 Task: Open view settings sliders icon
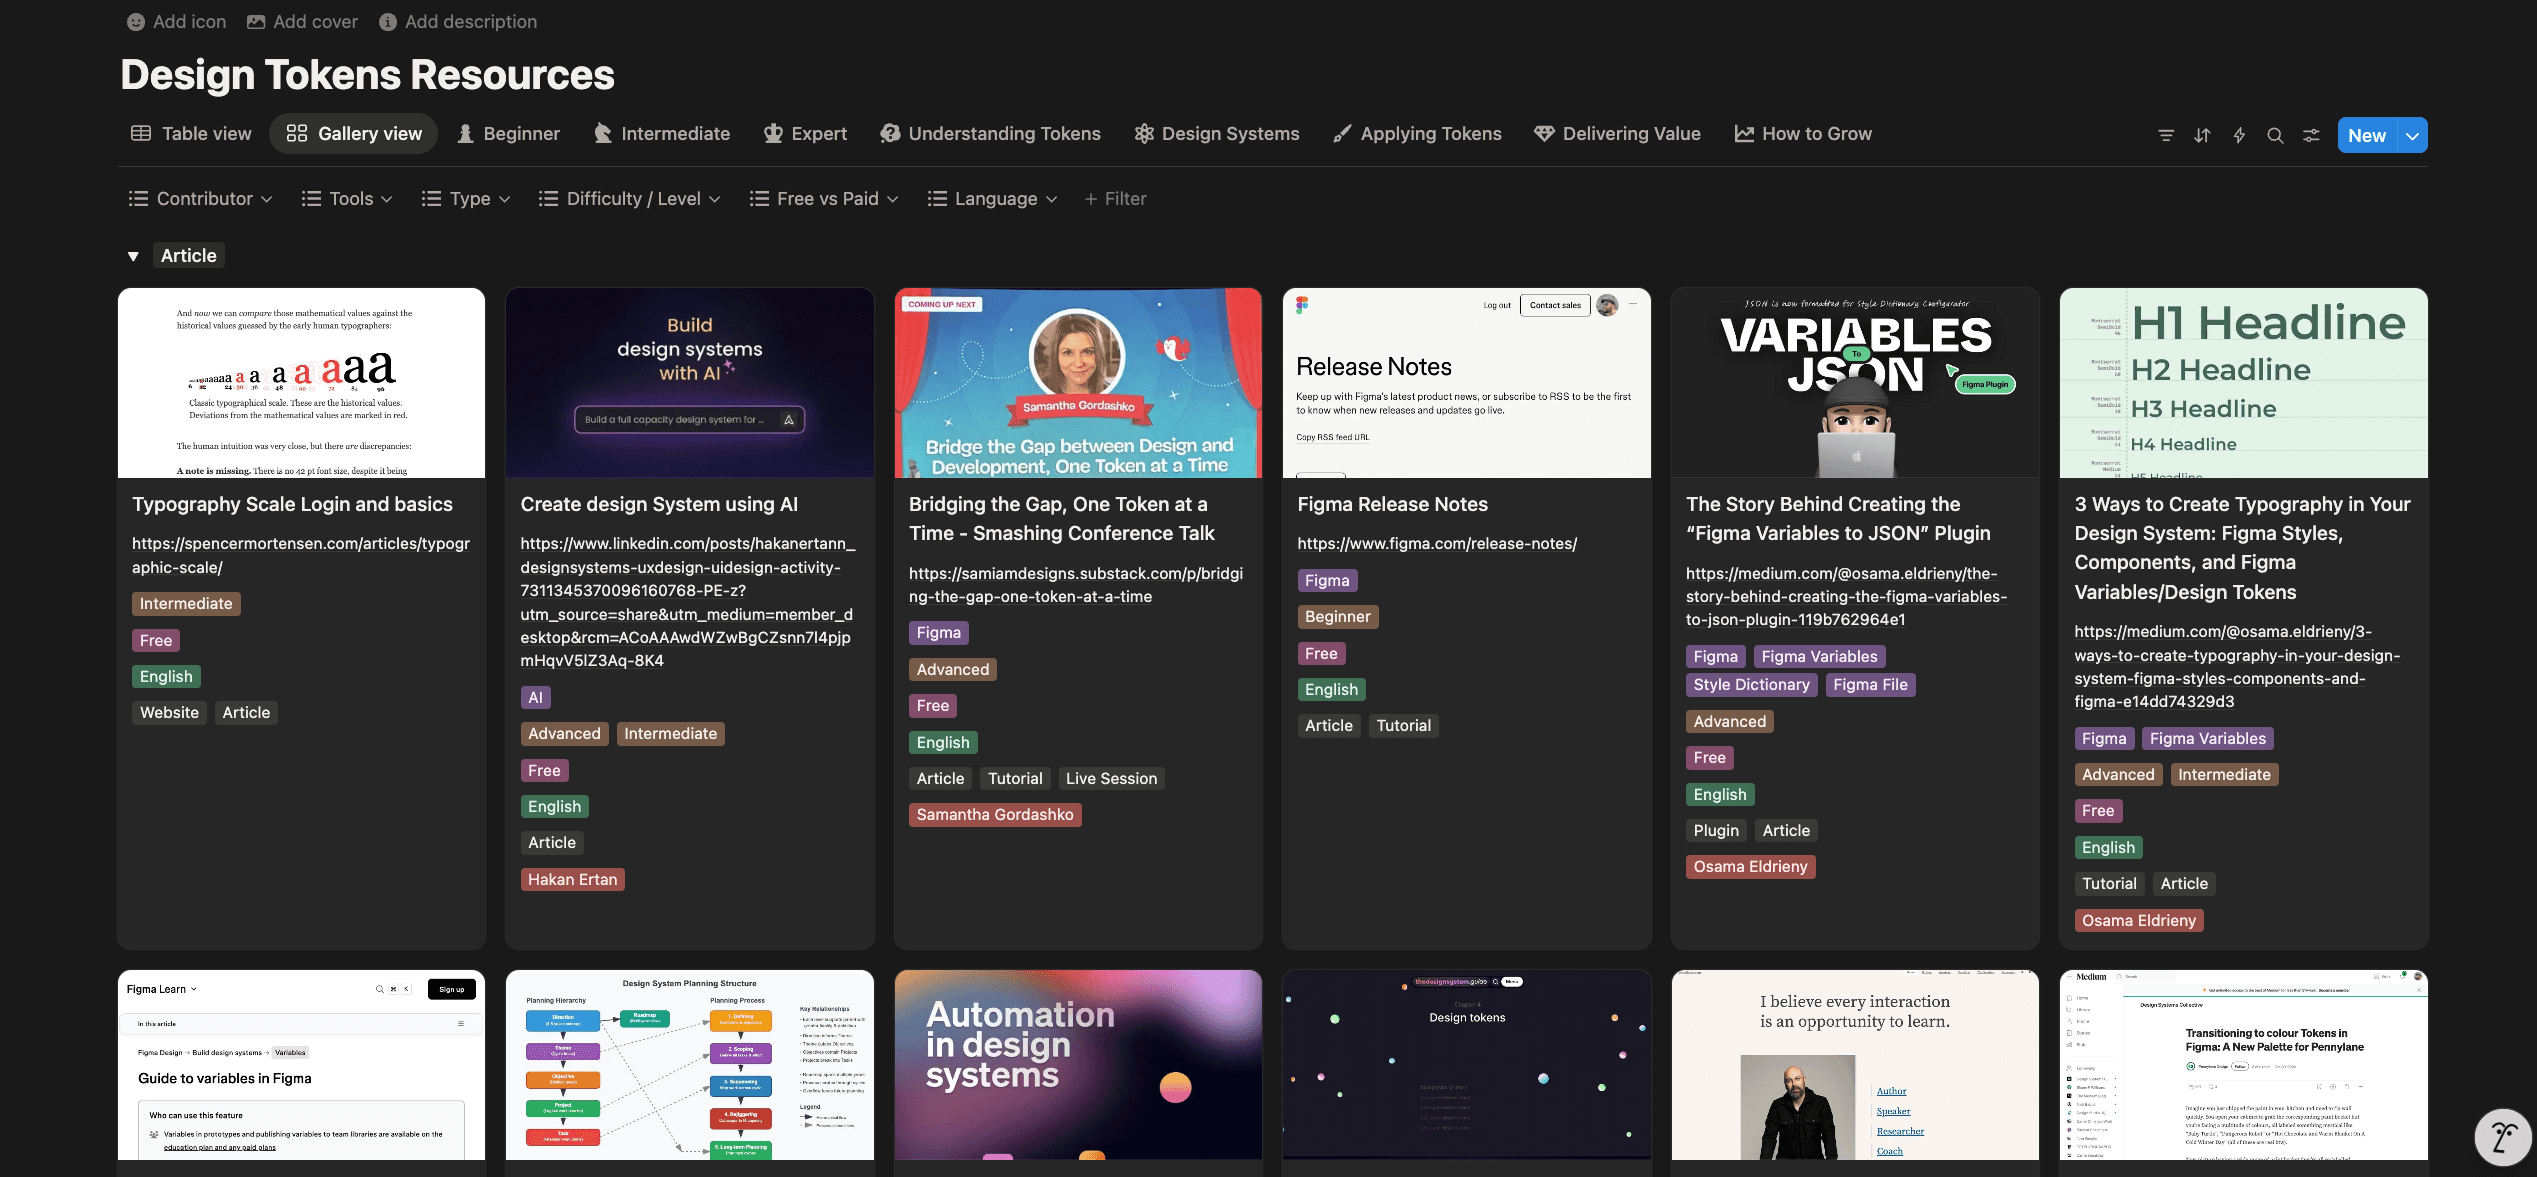point(2311,135)
